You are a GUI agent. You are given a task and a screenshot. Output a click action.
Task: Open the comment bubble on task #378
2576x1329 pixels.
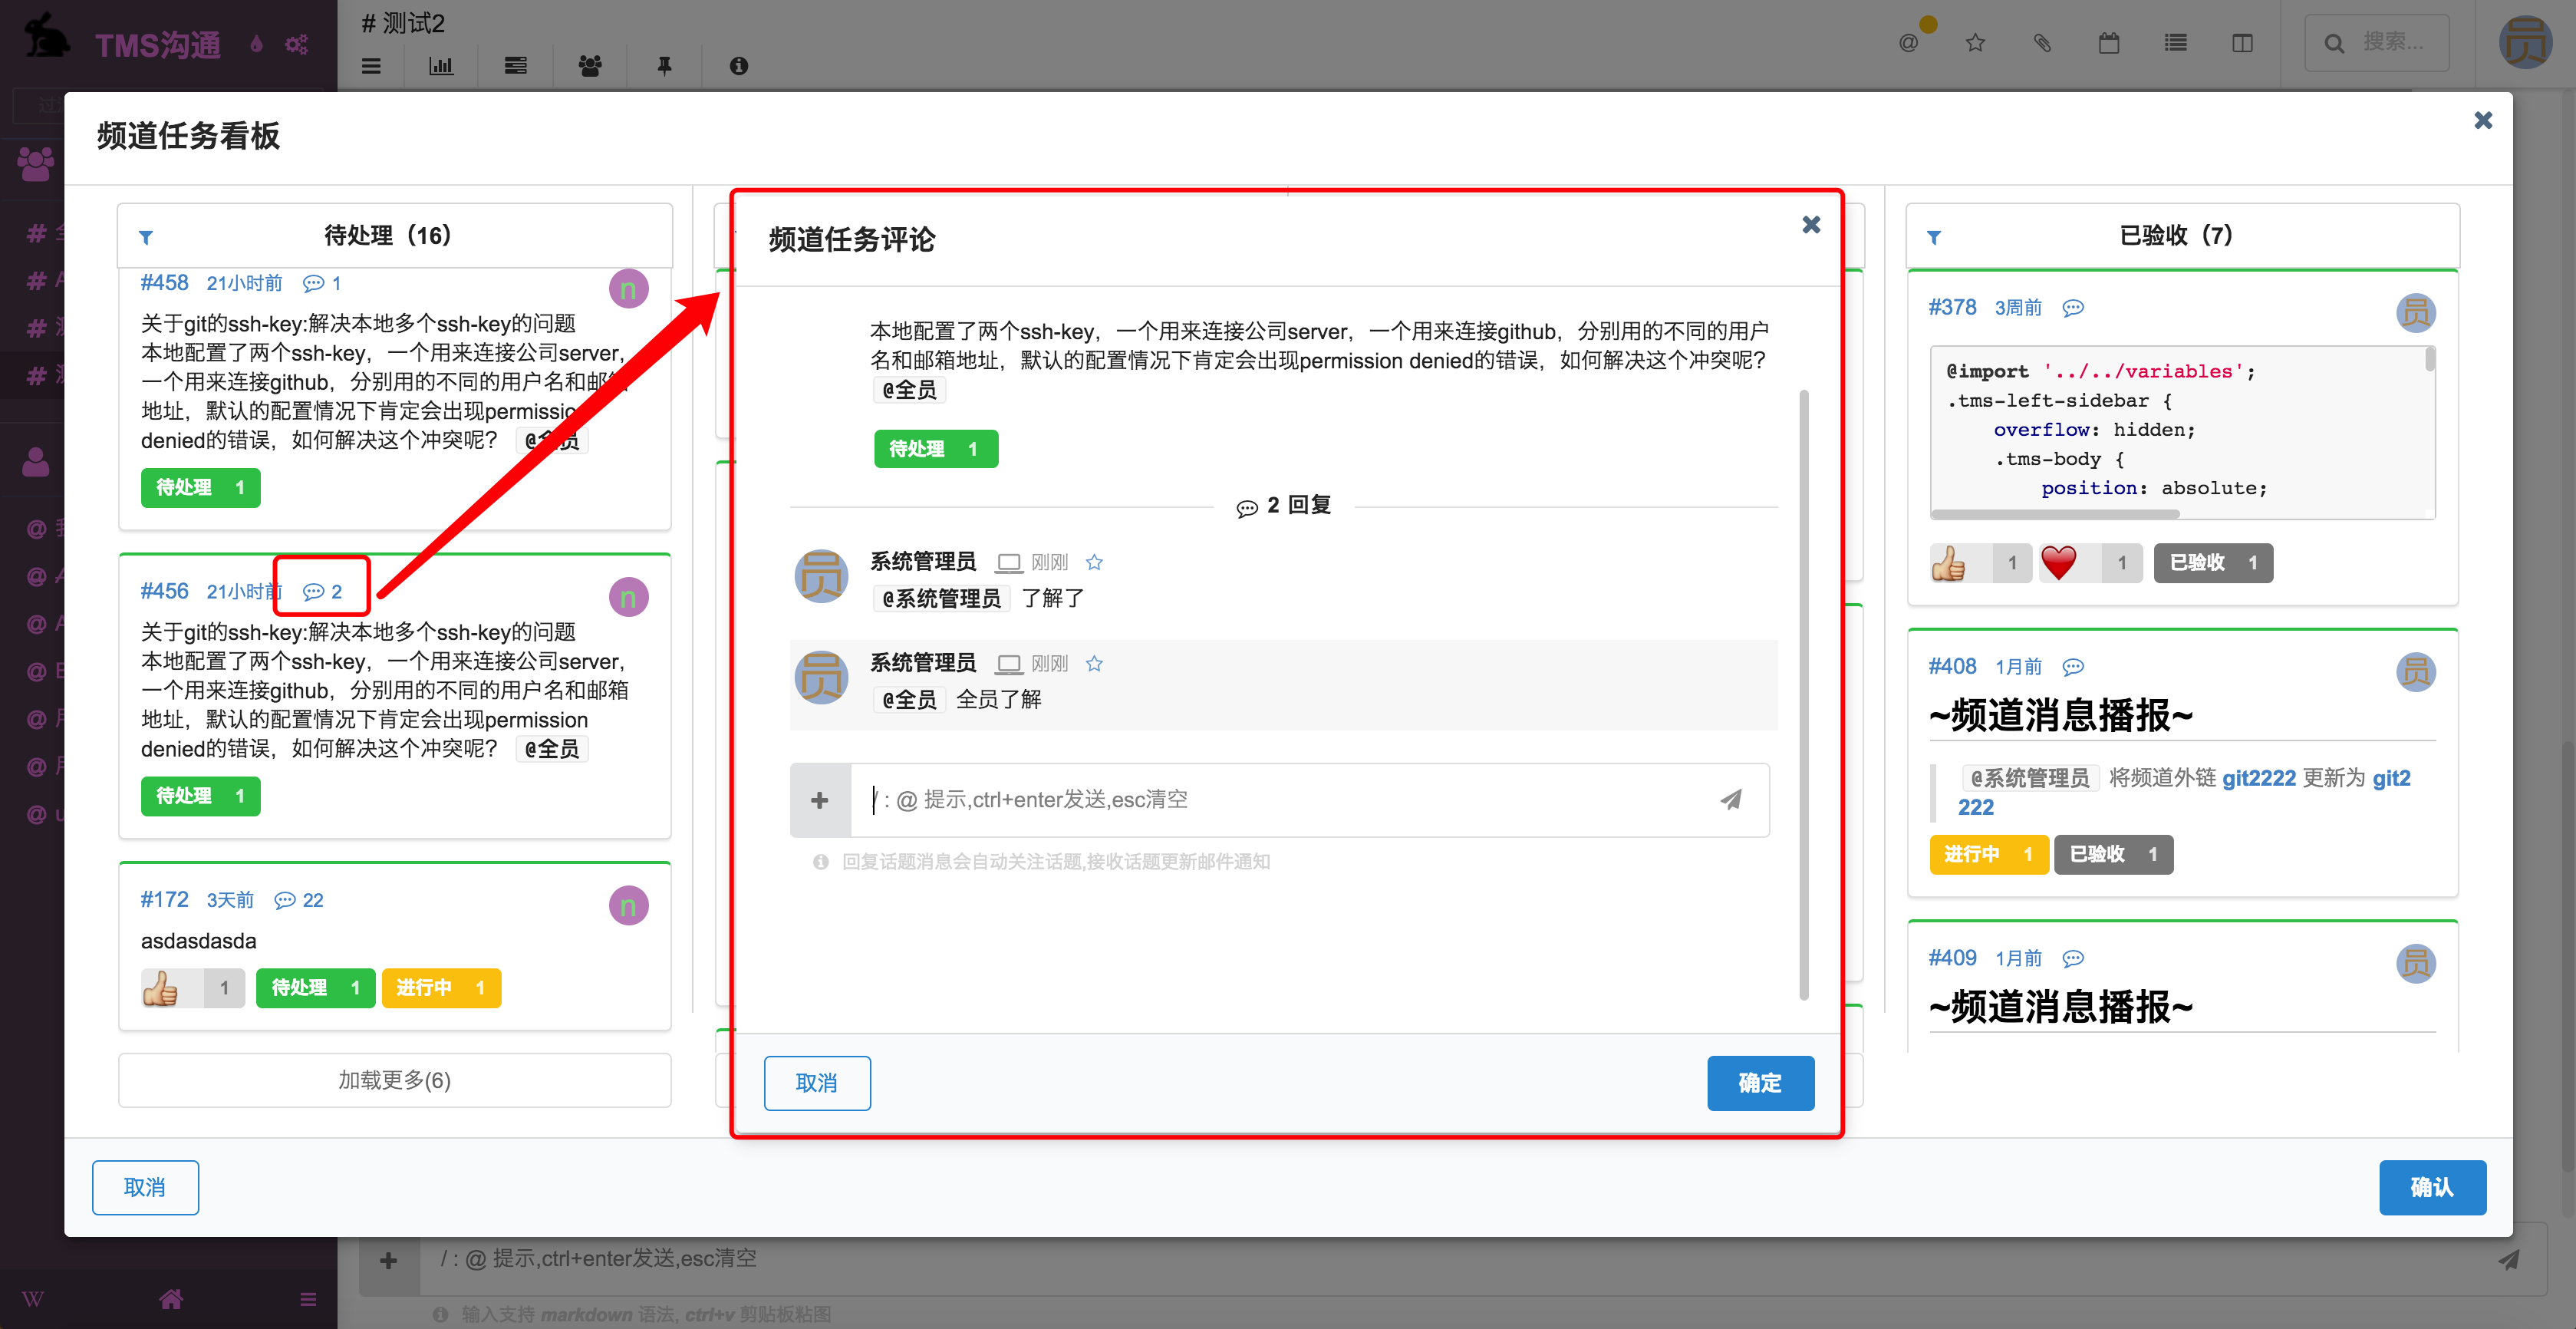coord(2073,308)
